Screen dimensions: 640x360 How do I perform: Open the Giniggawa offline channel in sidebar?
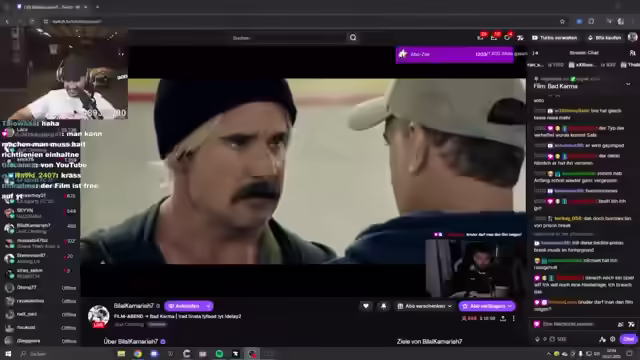click(40, 340)
